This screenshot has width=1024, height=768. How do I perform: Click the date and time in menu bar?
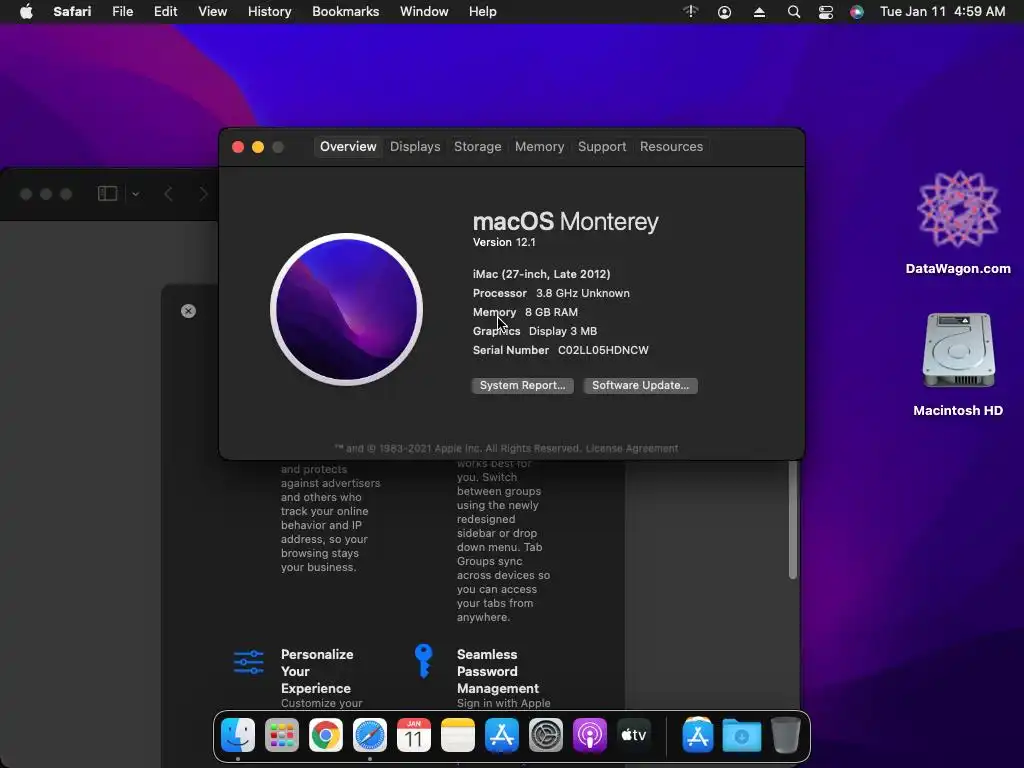tap(942, 12)
